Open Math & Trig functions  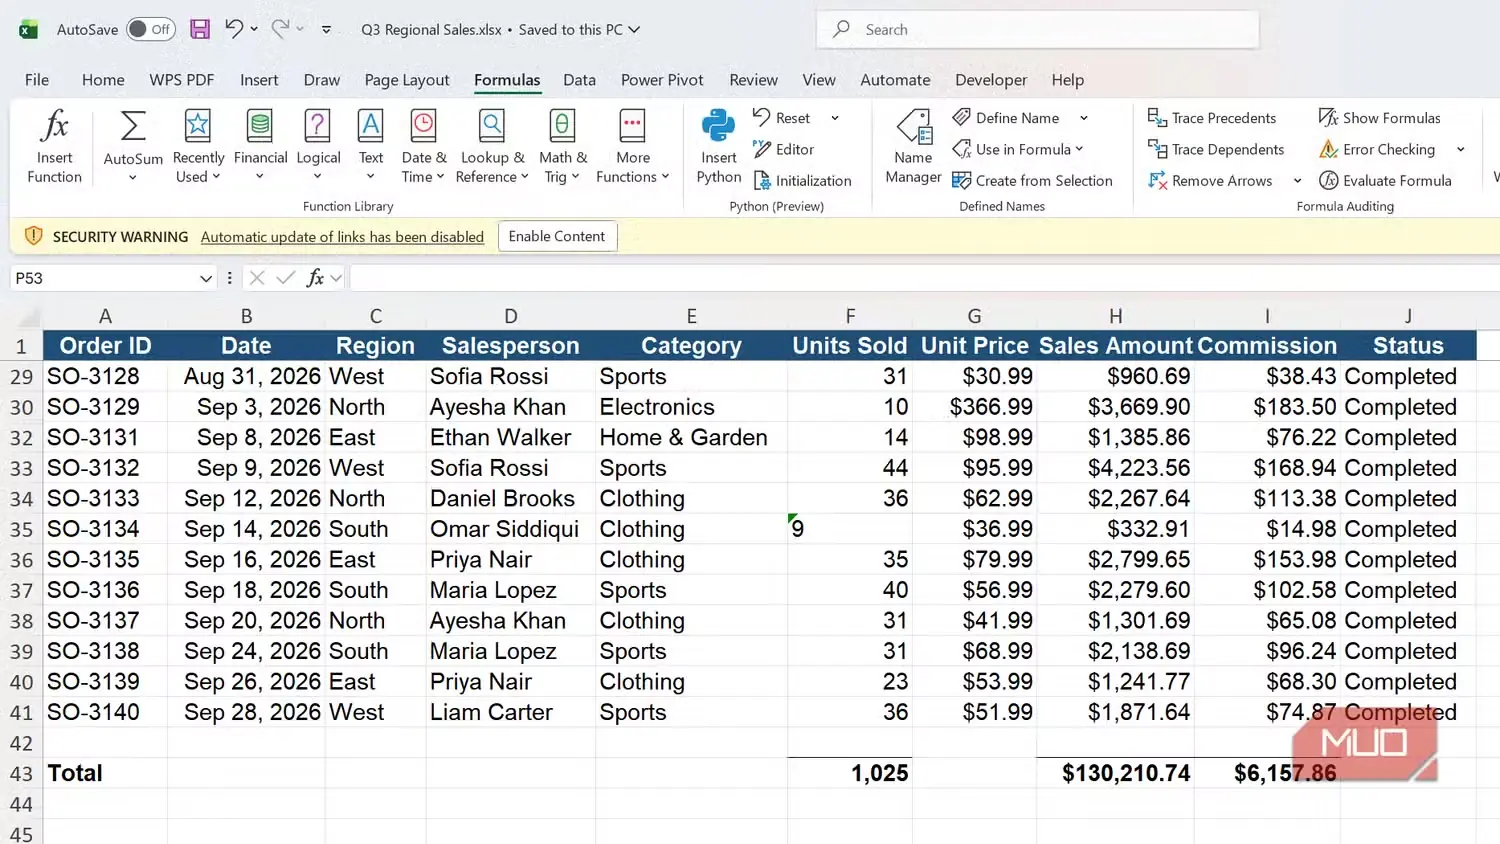point(562,147)
